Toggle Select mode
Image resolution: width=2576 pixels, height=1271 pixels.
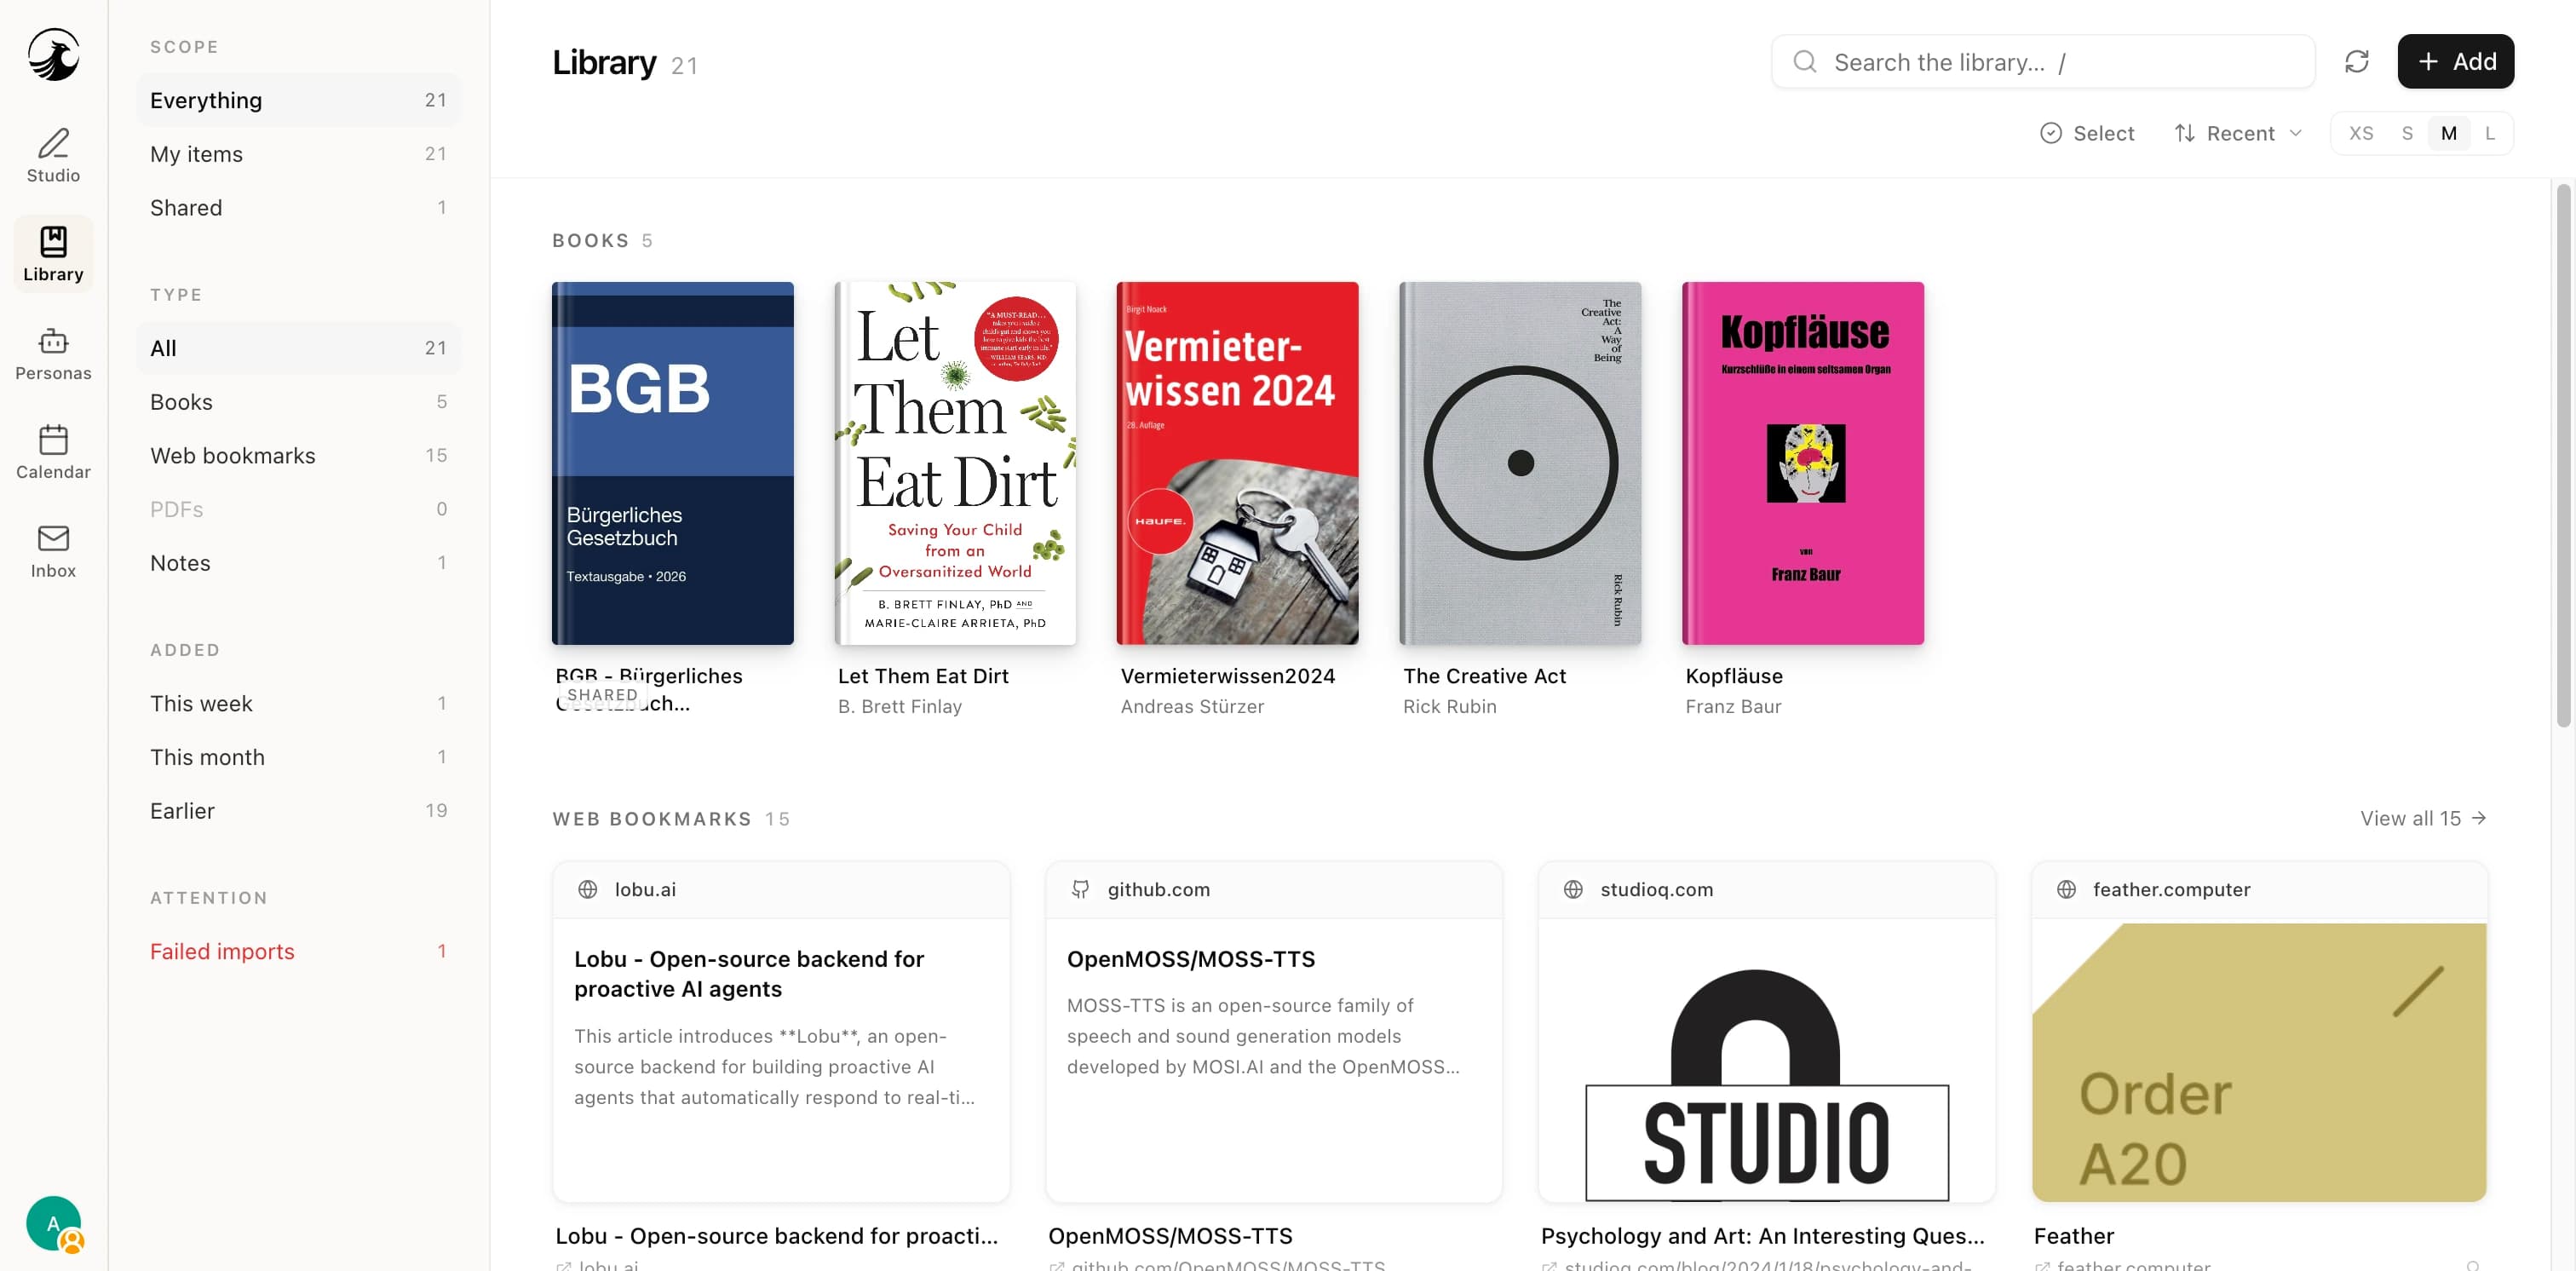click(2087, 133)
